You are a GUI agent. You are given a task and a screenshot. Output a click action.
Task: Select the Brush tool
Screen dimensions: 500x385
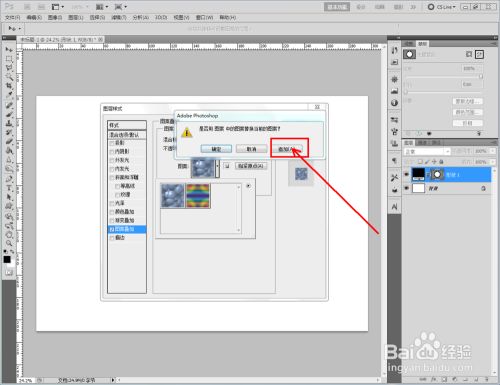[x=9, y=114]
